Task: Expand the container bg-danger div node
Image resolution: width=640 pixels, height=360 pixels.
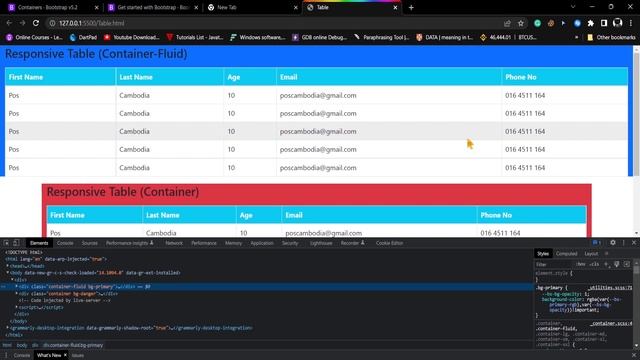Action: (x=16, y=293)
